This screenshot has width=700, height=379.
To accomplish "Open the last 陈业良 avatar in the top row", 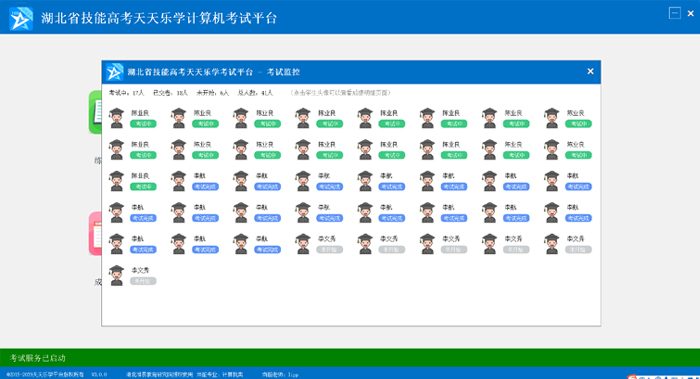I will 551,118.
